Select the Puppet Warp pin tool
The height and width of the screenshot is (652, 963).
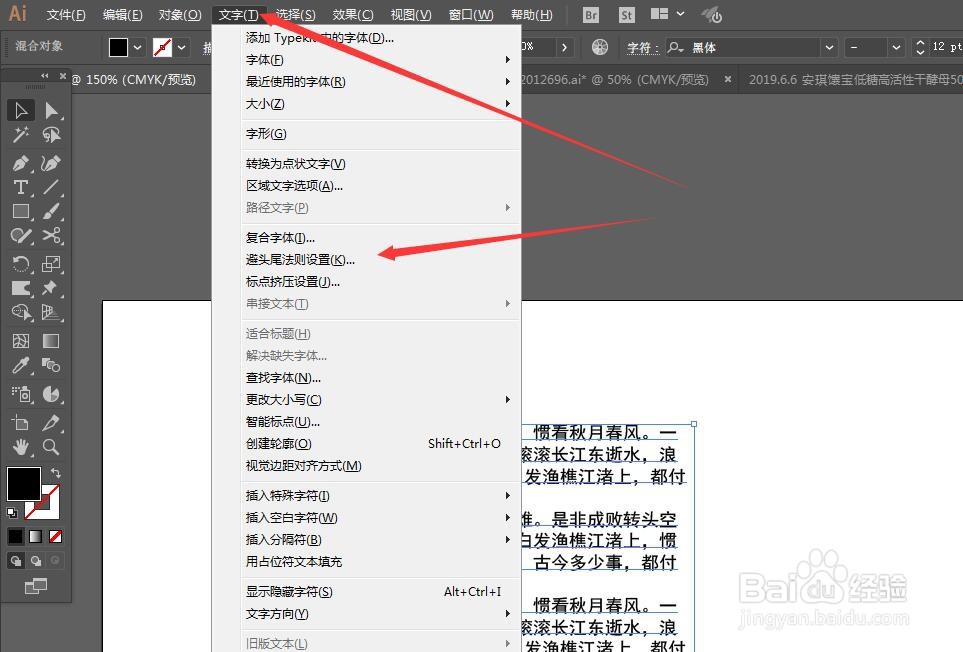(x=51, y=288)
